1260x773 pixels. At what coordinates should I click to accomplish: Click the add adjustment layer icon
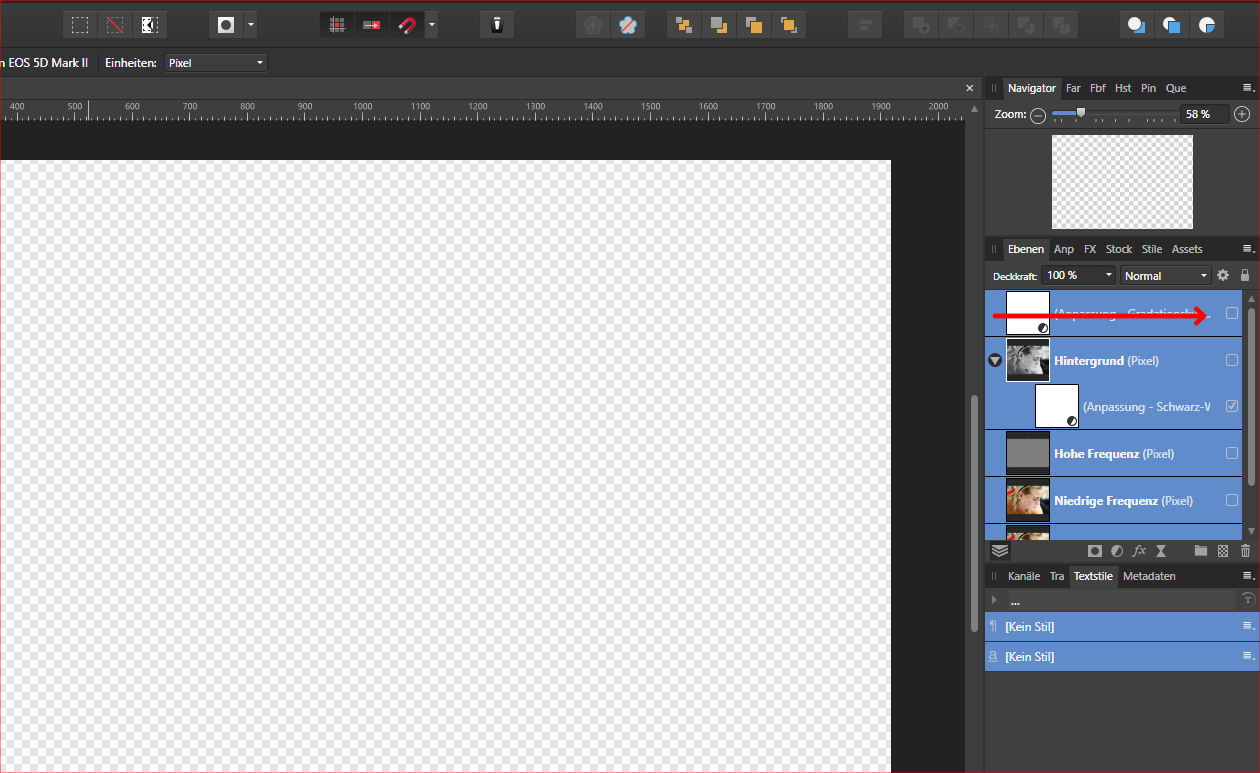pos(1117,551)
